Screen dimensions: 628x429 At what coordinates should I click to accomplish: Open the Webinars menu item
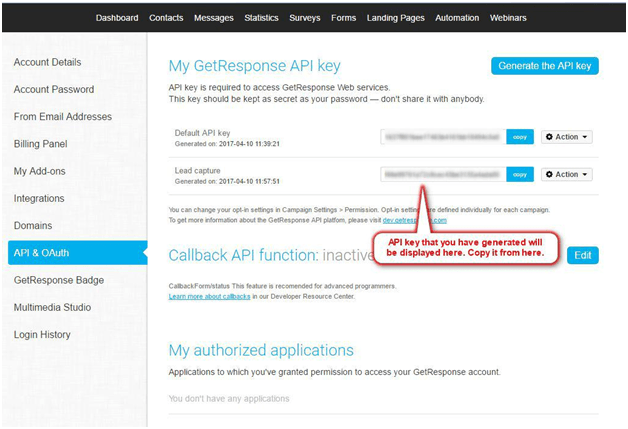pos(508,18)
